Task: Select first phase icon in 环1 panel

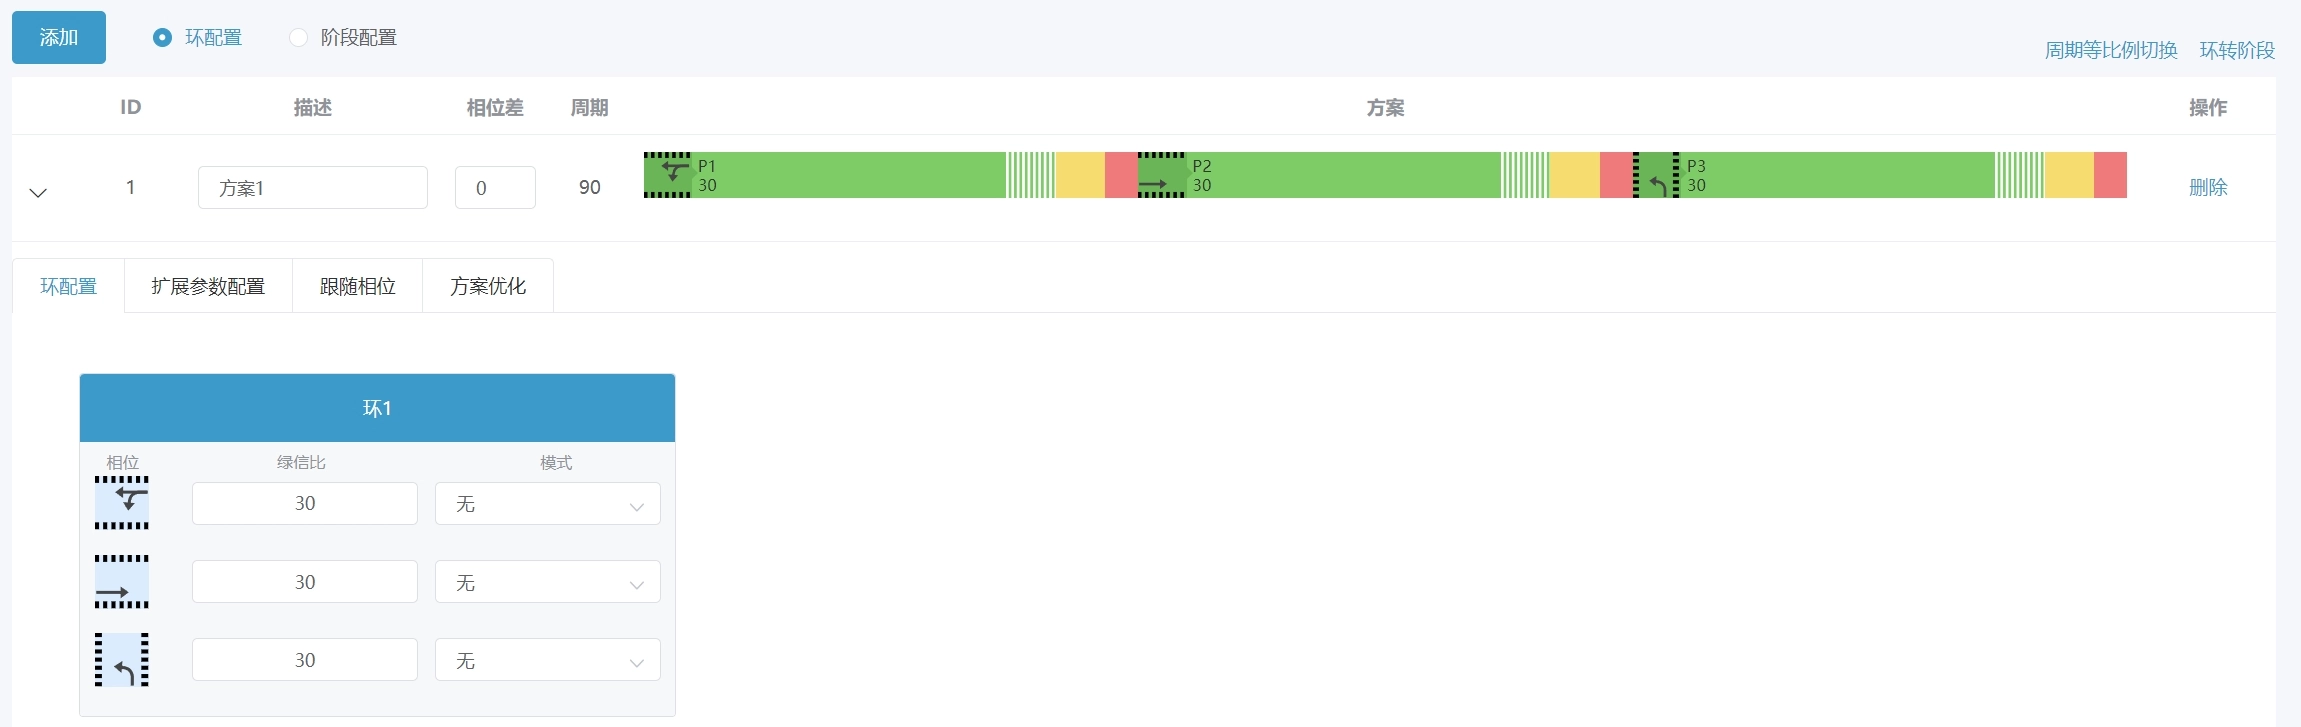Action: 122,503
